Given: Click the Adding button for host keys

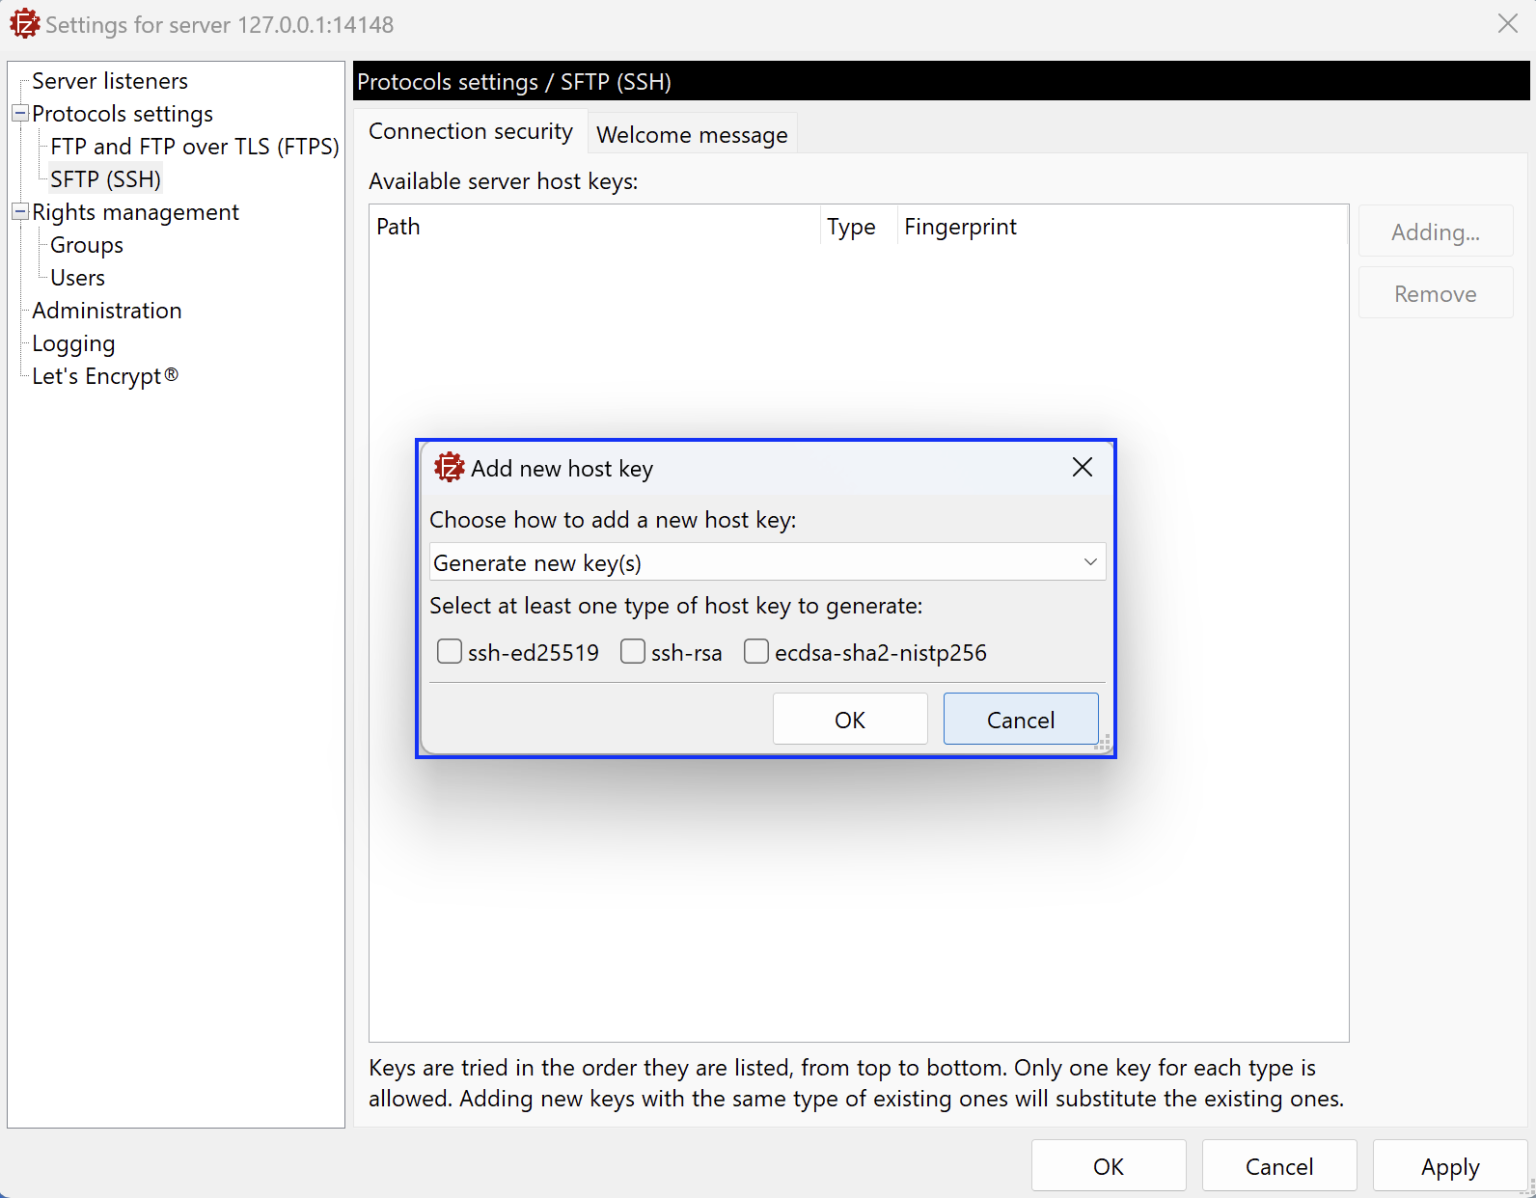Looking at the screenshot, I should [x=1435, y=231].
